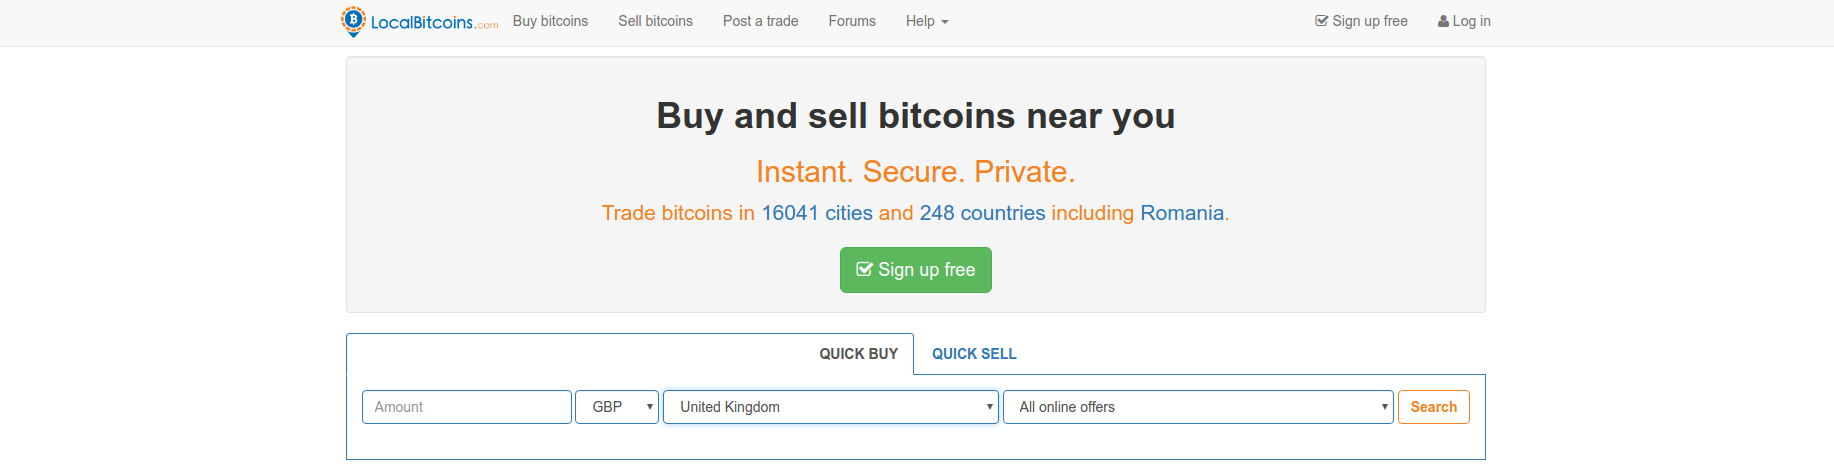Screen dimensions: 1834x467
Task: Click the LocalBitcoins logo icon
Action: click(x=353, y=21)
